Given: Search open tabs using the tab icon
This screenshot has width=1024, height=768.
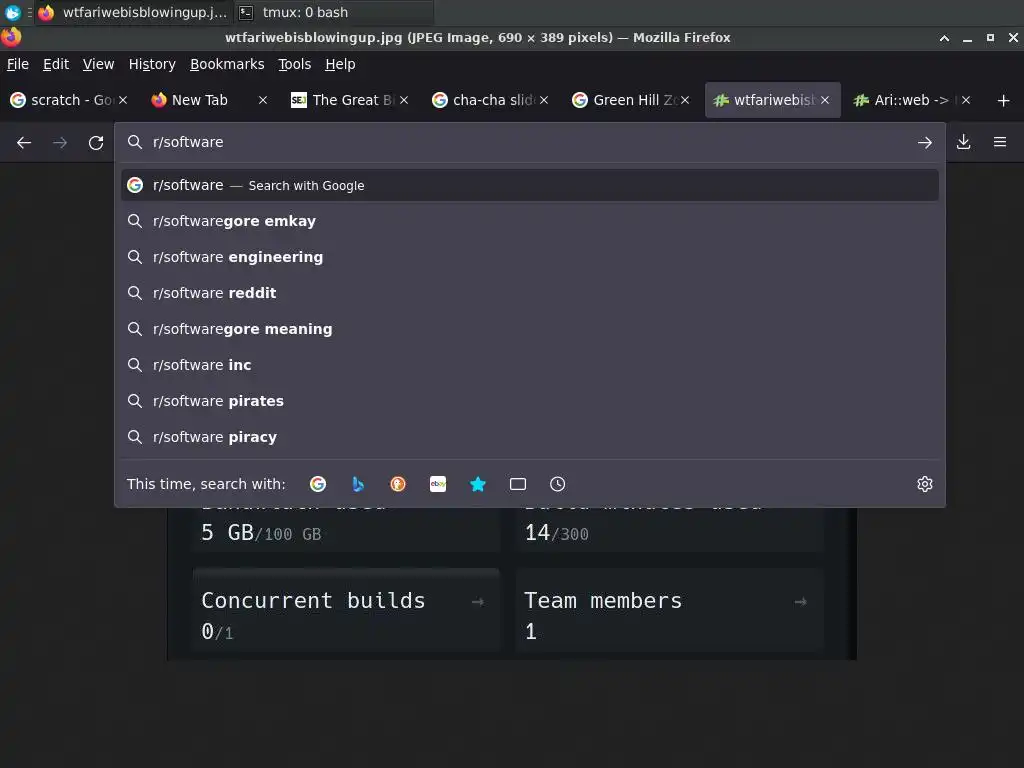Looking at the screenshot, I should tap(518, 484).
